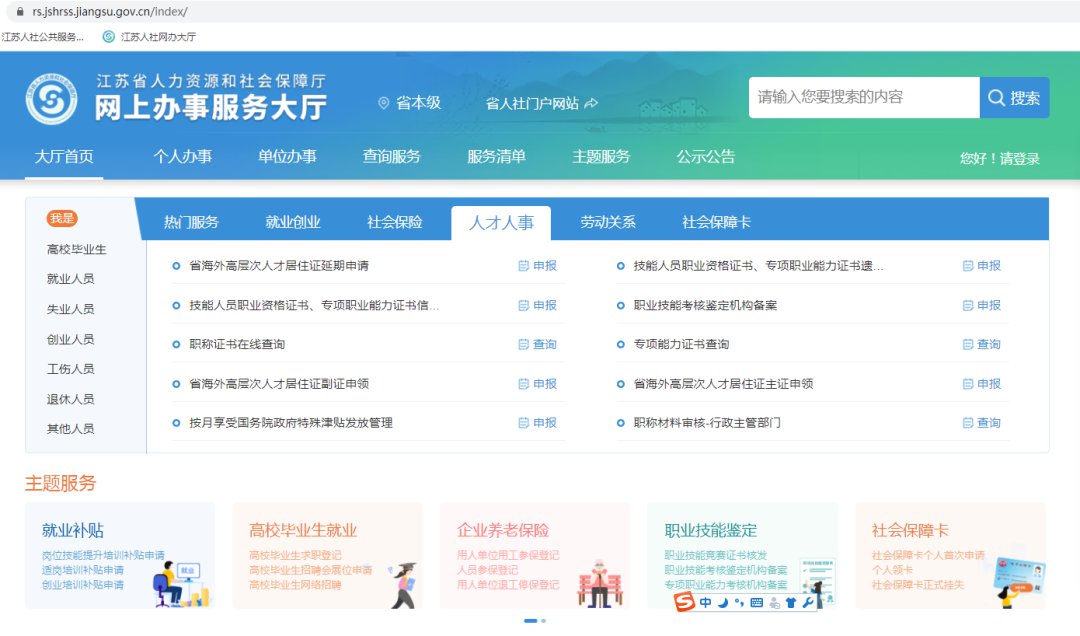Switch to the 劳动关系 tab

(x=607, y=222)
